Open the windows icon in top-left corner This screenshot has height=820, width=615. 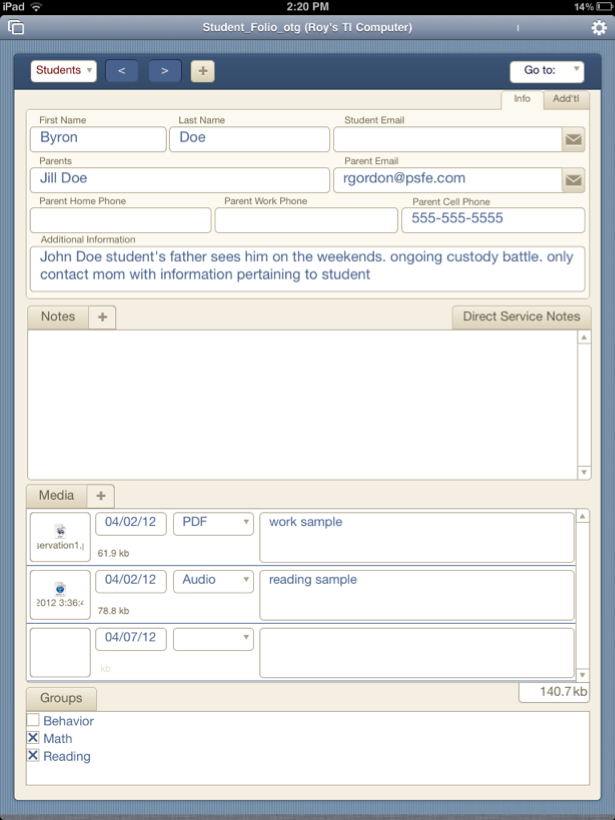coord(15,28)
